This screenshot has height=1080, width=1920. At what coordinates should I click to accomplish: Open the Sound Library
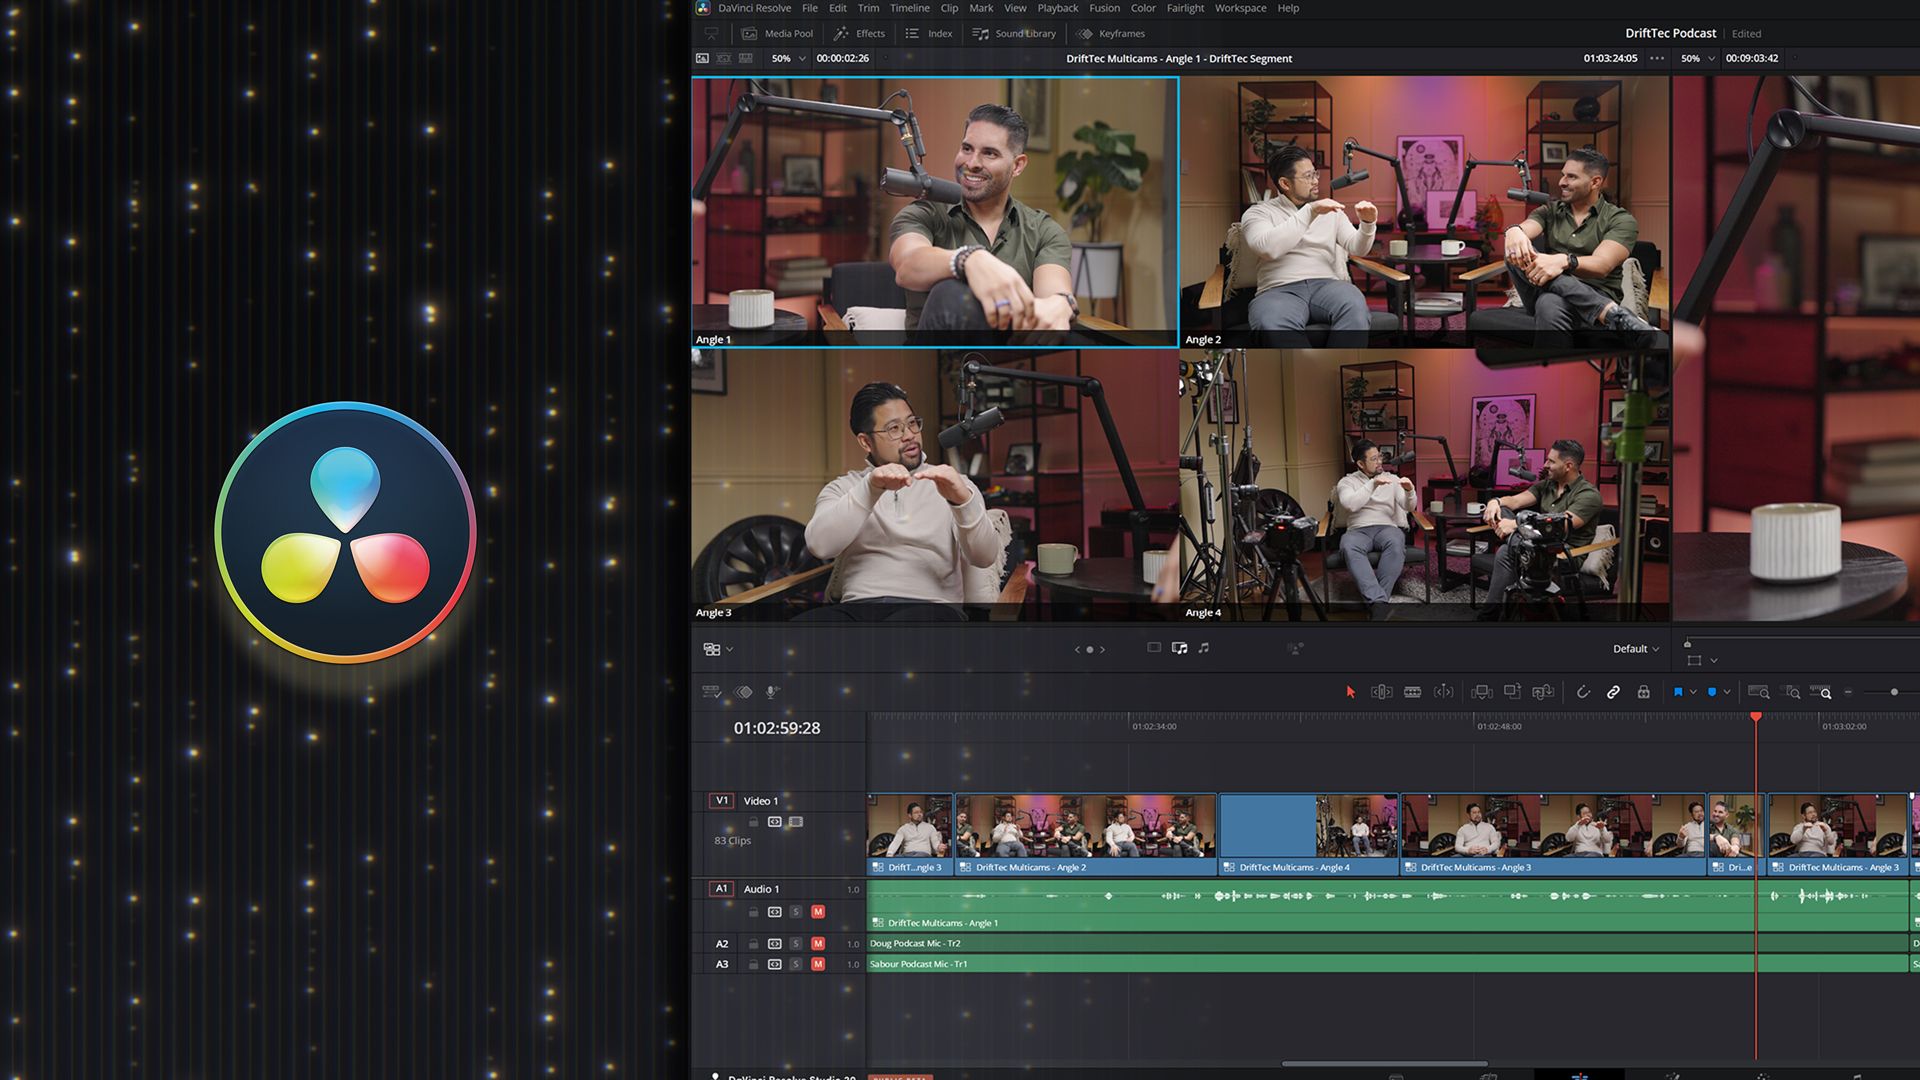[1014, 33]
